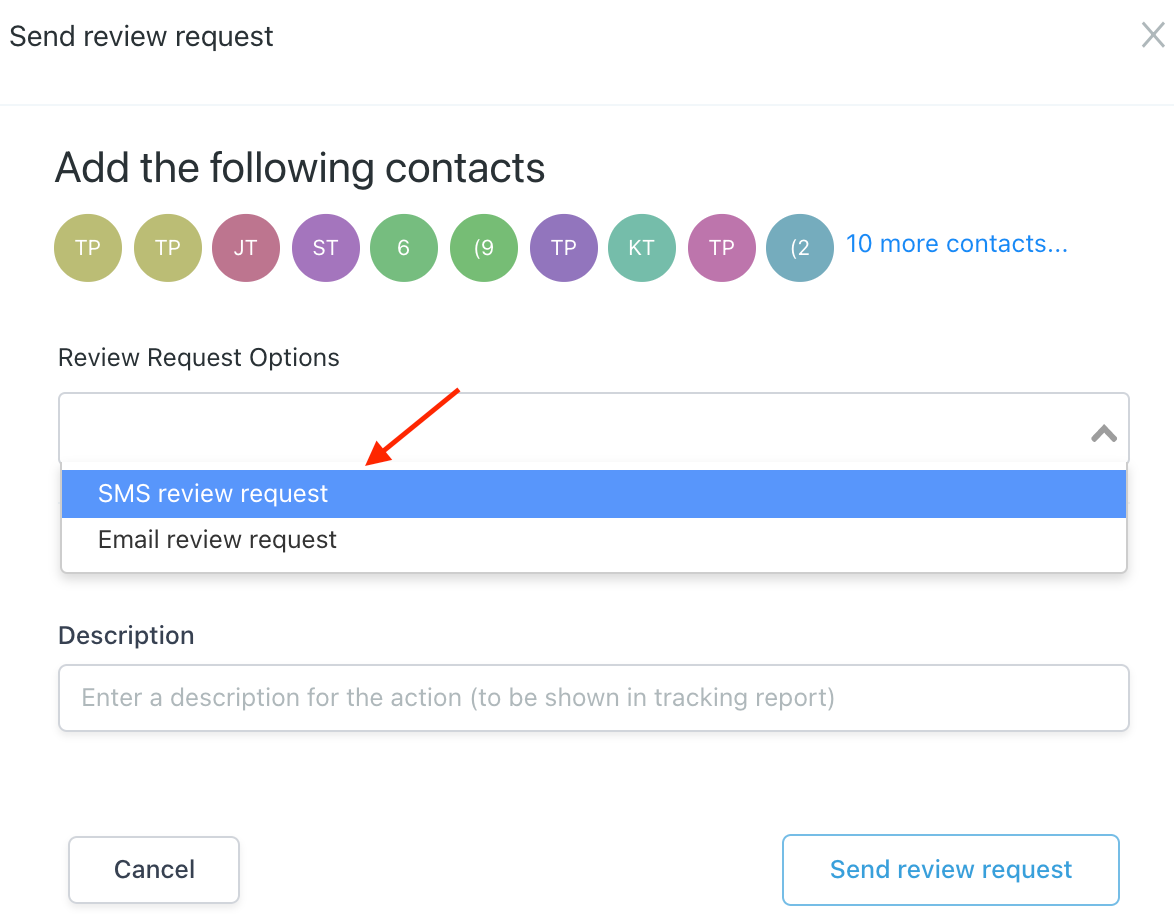Viewport: 1174px width, 914px height.
Task: Select the JT contact avatar
Action: point(246,248)
